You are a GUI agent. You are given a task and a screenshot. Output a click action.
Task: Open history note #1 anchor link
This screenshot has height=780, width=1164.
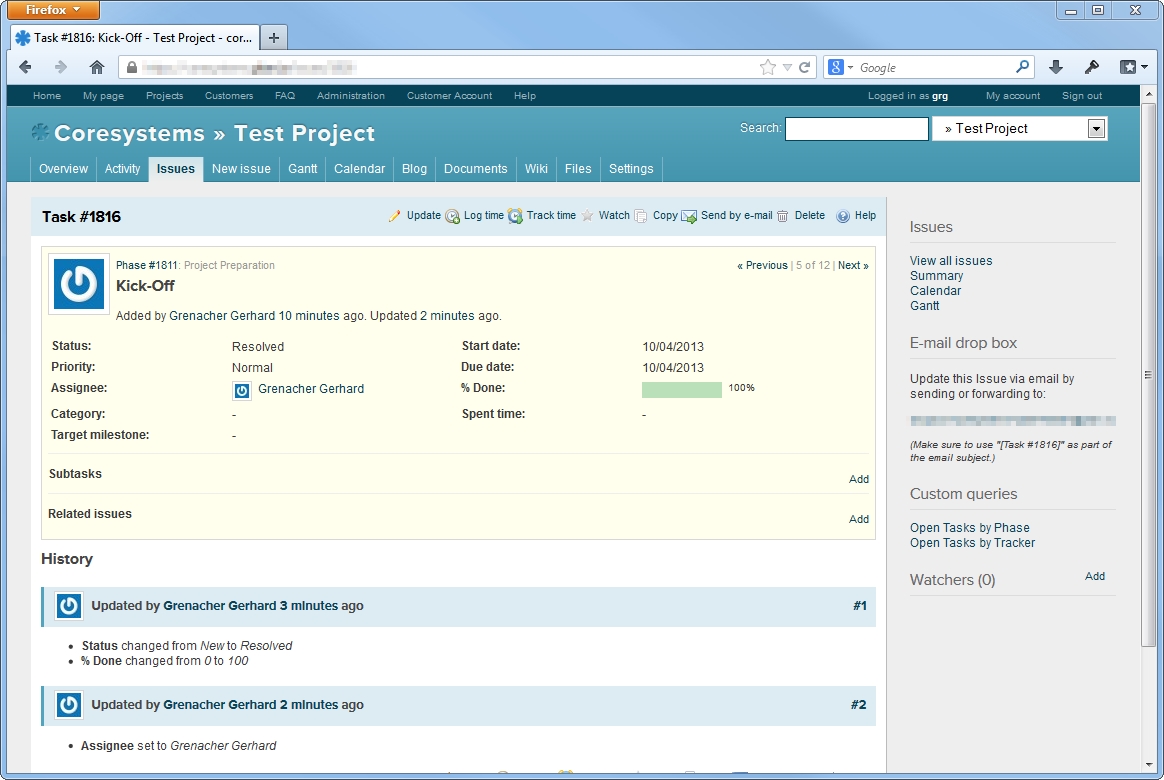point(860,606)
